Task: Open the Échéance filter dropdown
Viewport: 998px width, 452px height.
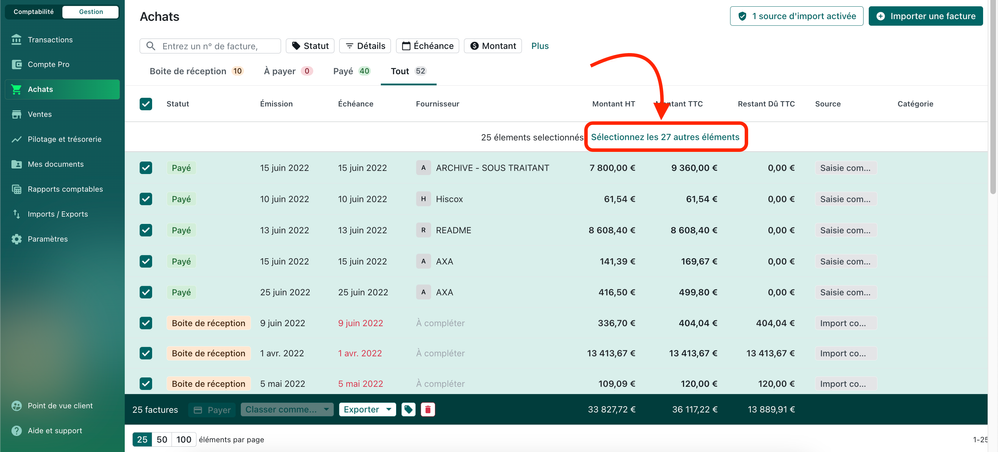Action: click(x=427, y=46)
